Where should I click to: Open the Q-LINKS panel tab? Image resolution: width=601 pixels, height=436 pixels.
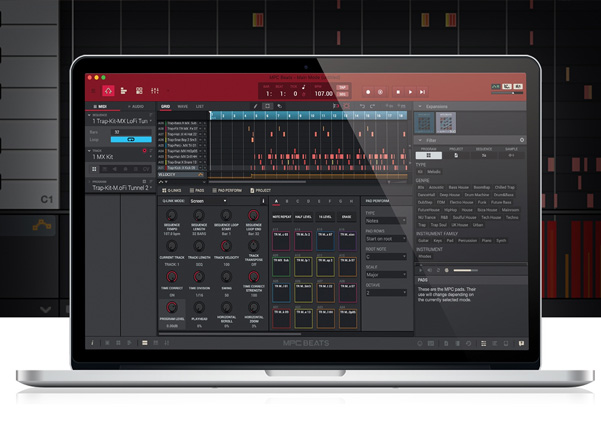pos(171,190)
